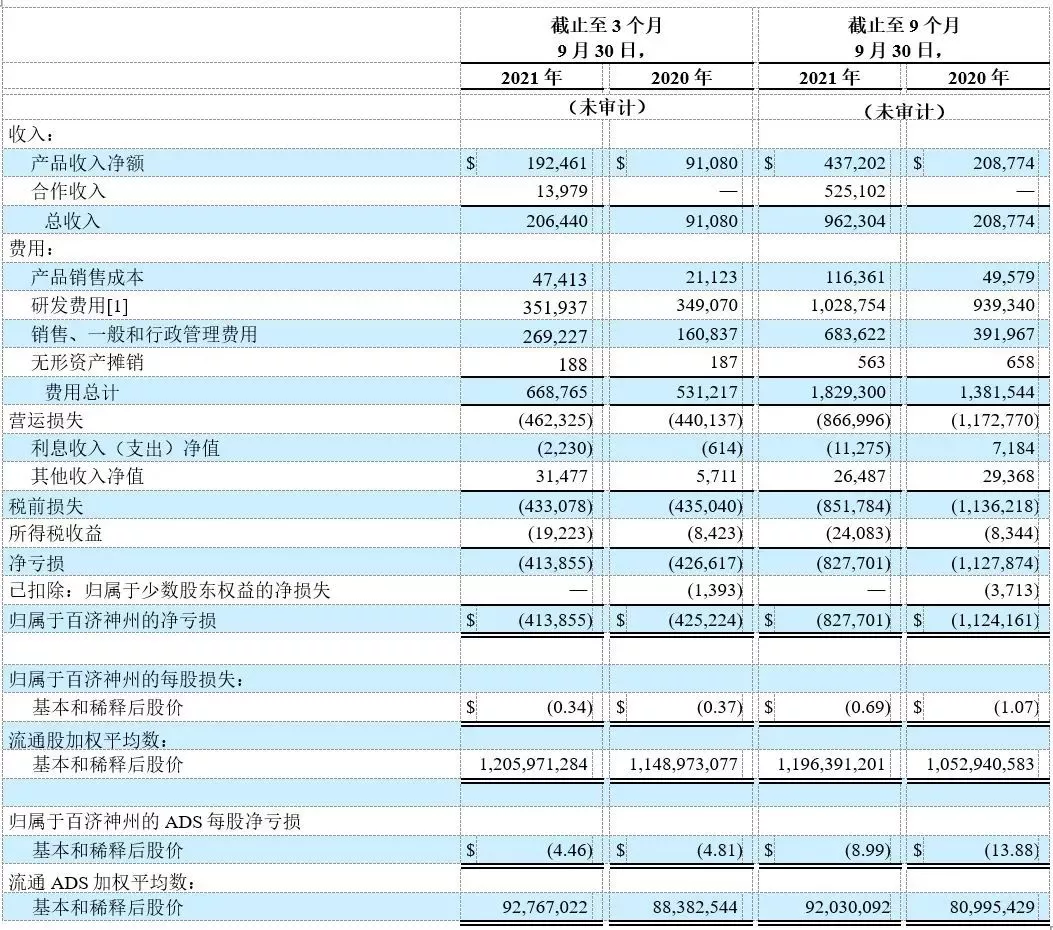This screenshot has height=930, width=1053.
Task: Click the SG&A expense value 269,227
Action: click(x=555, y=336)
